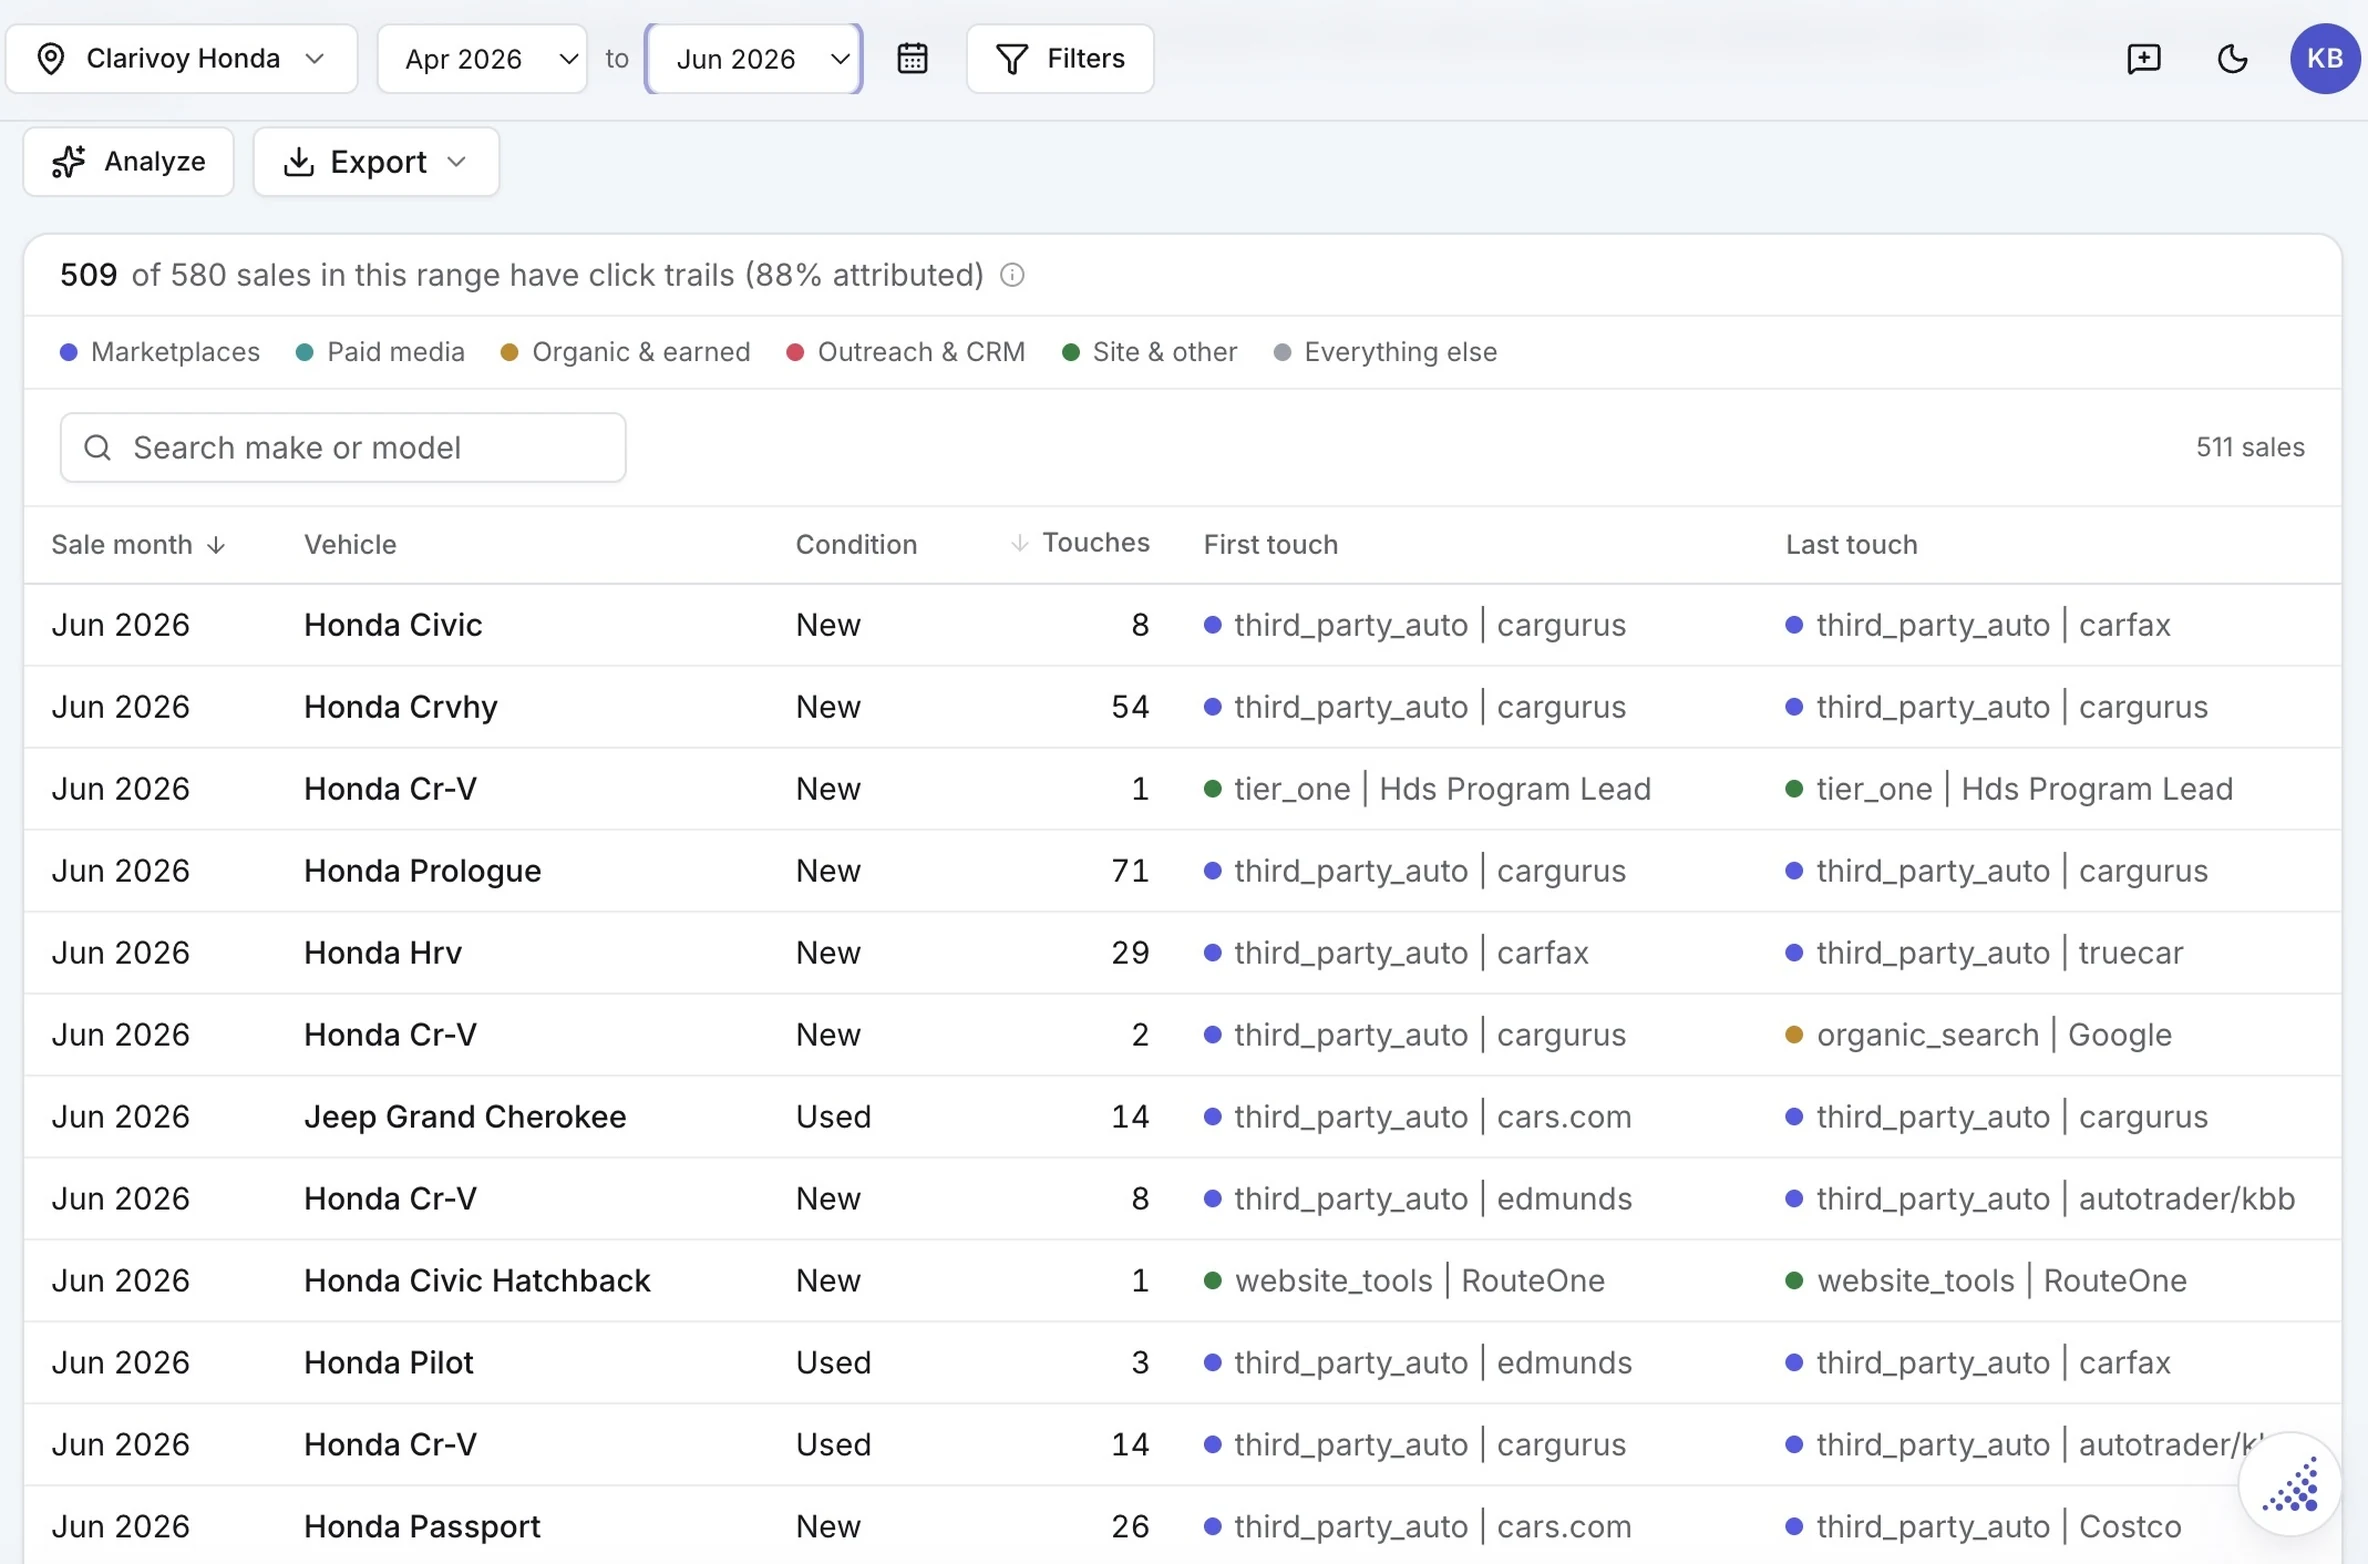Viewport: 2368px width, 1564px height.
Task: Click the Last touch column header
Action: pyautogui.click(x=1851, y=544)
